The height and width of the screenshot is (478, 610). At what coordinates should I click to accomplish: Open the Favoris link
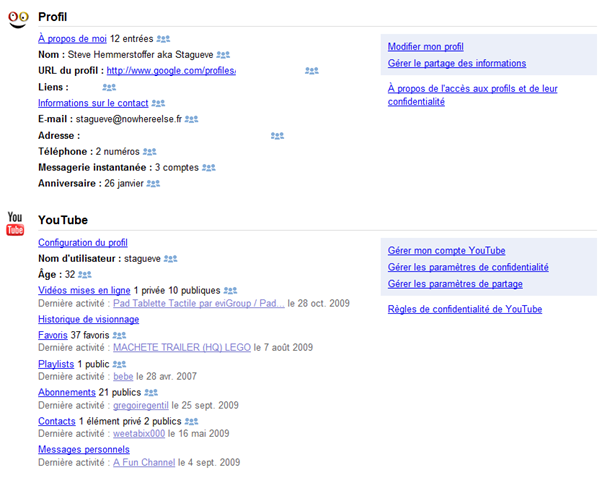coord(53,335)
